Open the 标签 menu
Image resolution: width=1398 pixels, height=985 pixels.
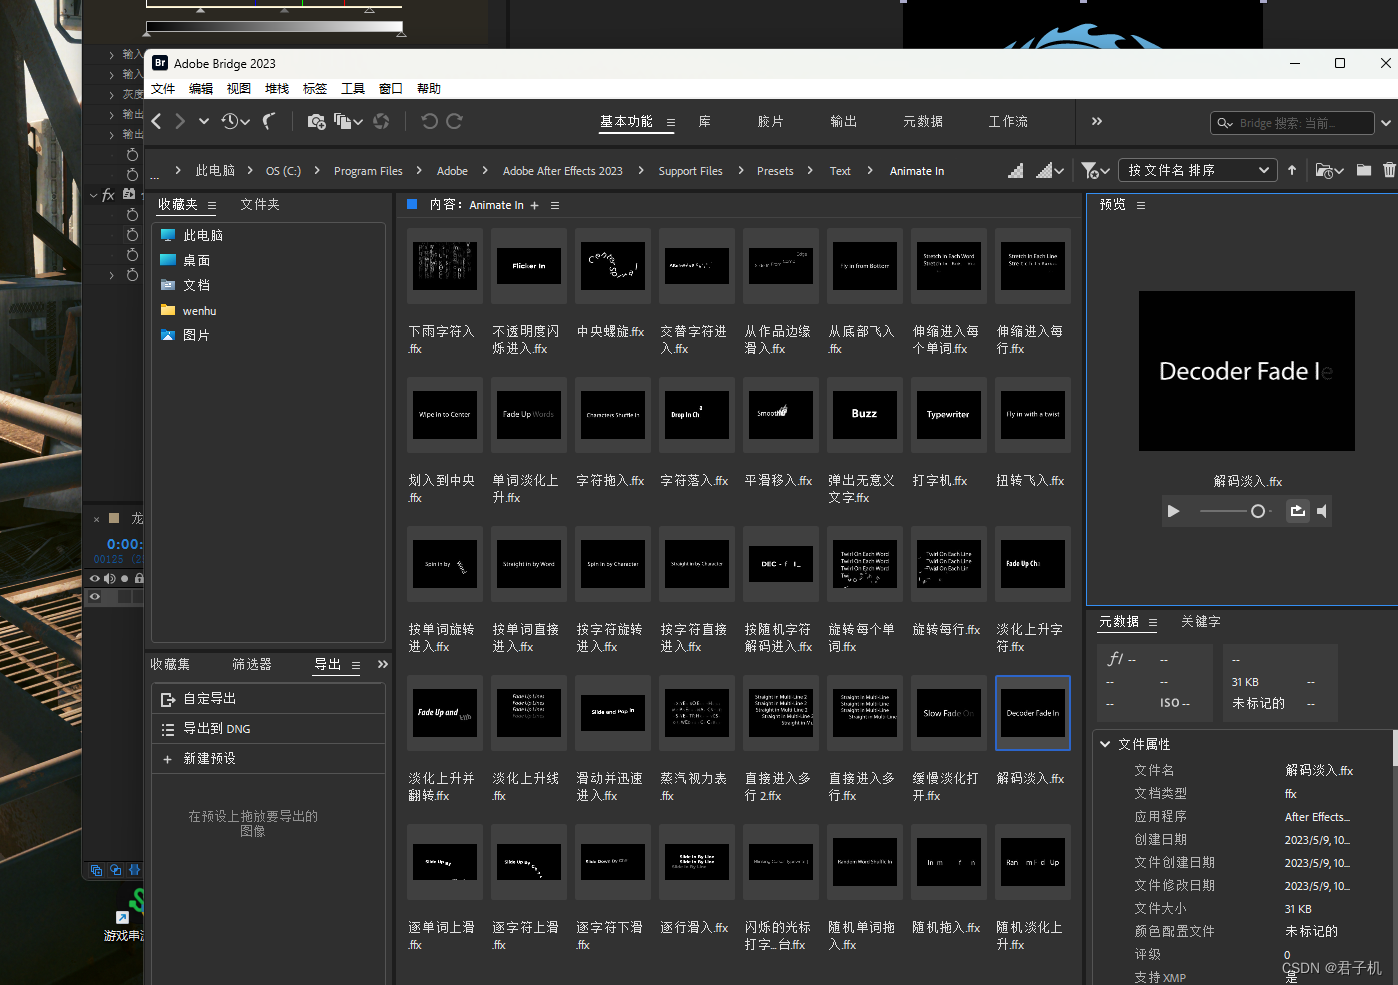pos(315,89)
